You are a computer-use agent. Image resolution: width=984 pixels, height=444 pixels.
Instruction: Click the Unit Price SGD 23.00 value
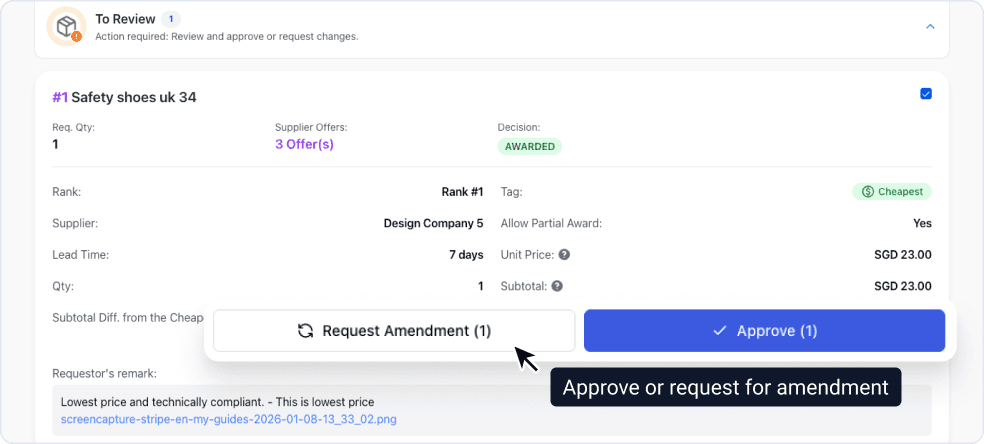[x=902, y=255]
